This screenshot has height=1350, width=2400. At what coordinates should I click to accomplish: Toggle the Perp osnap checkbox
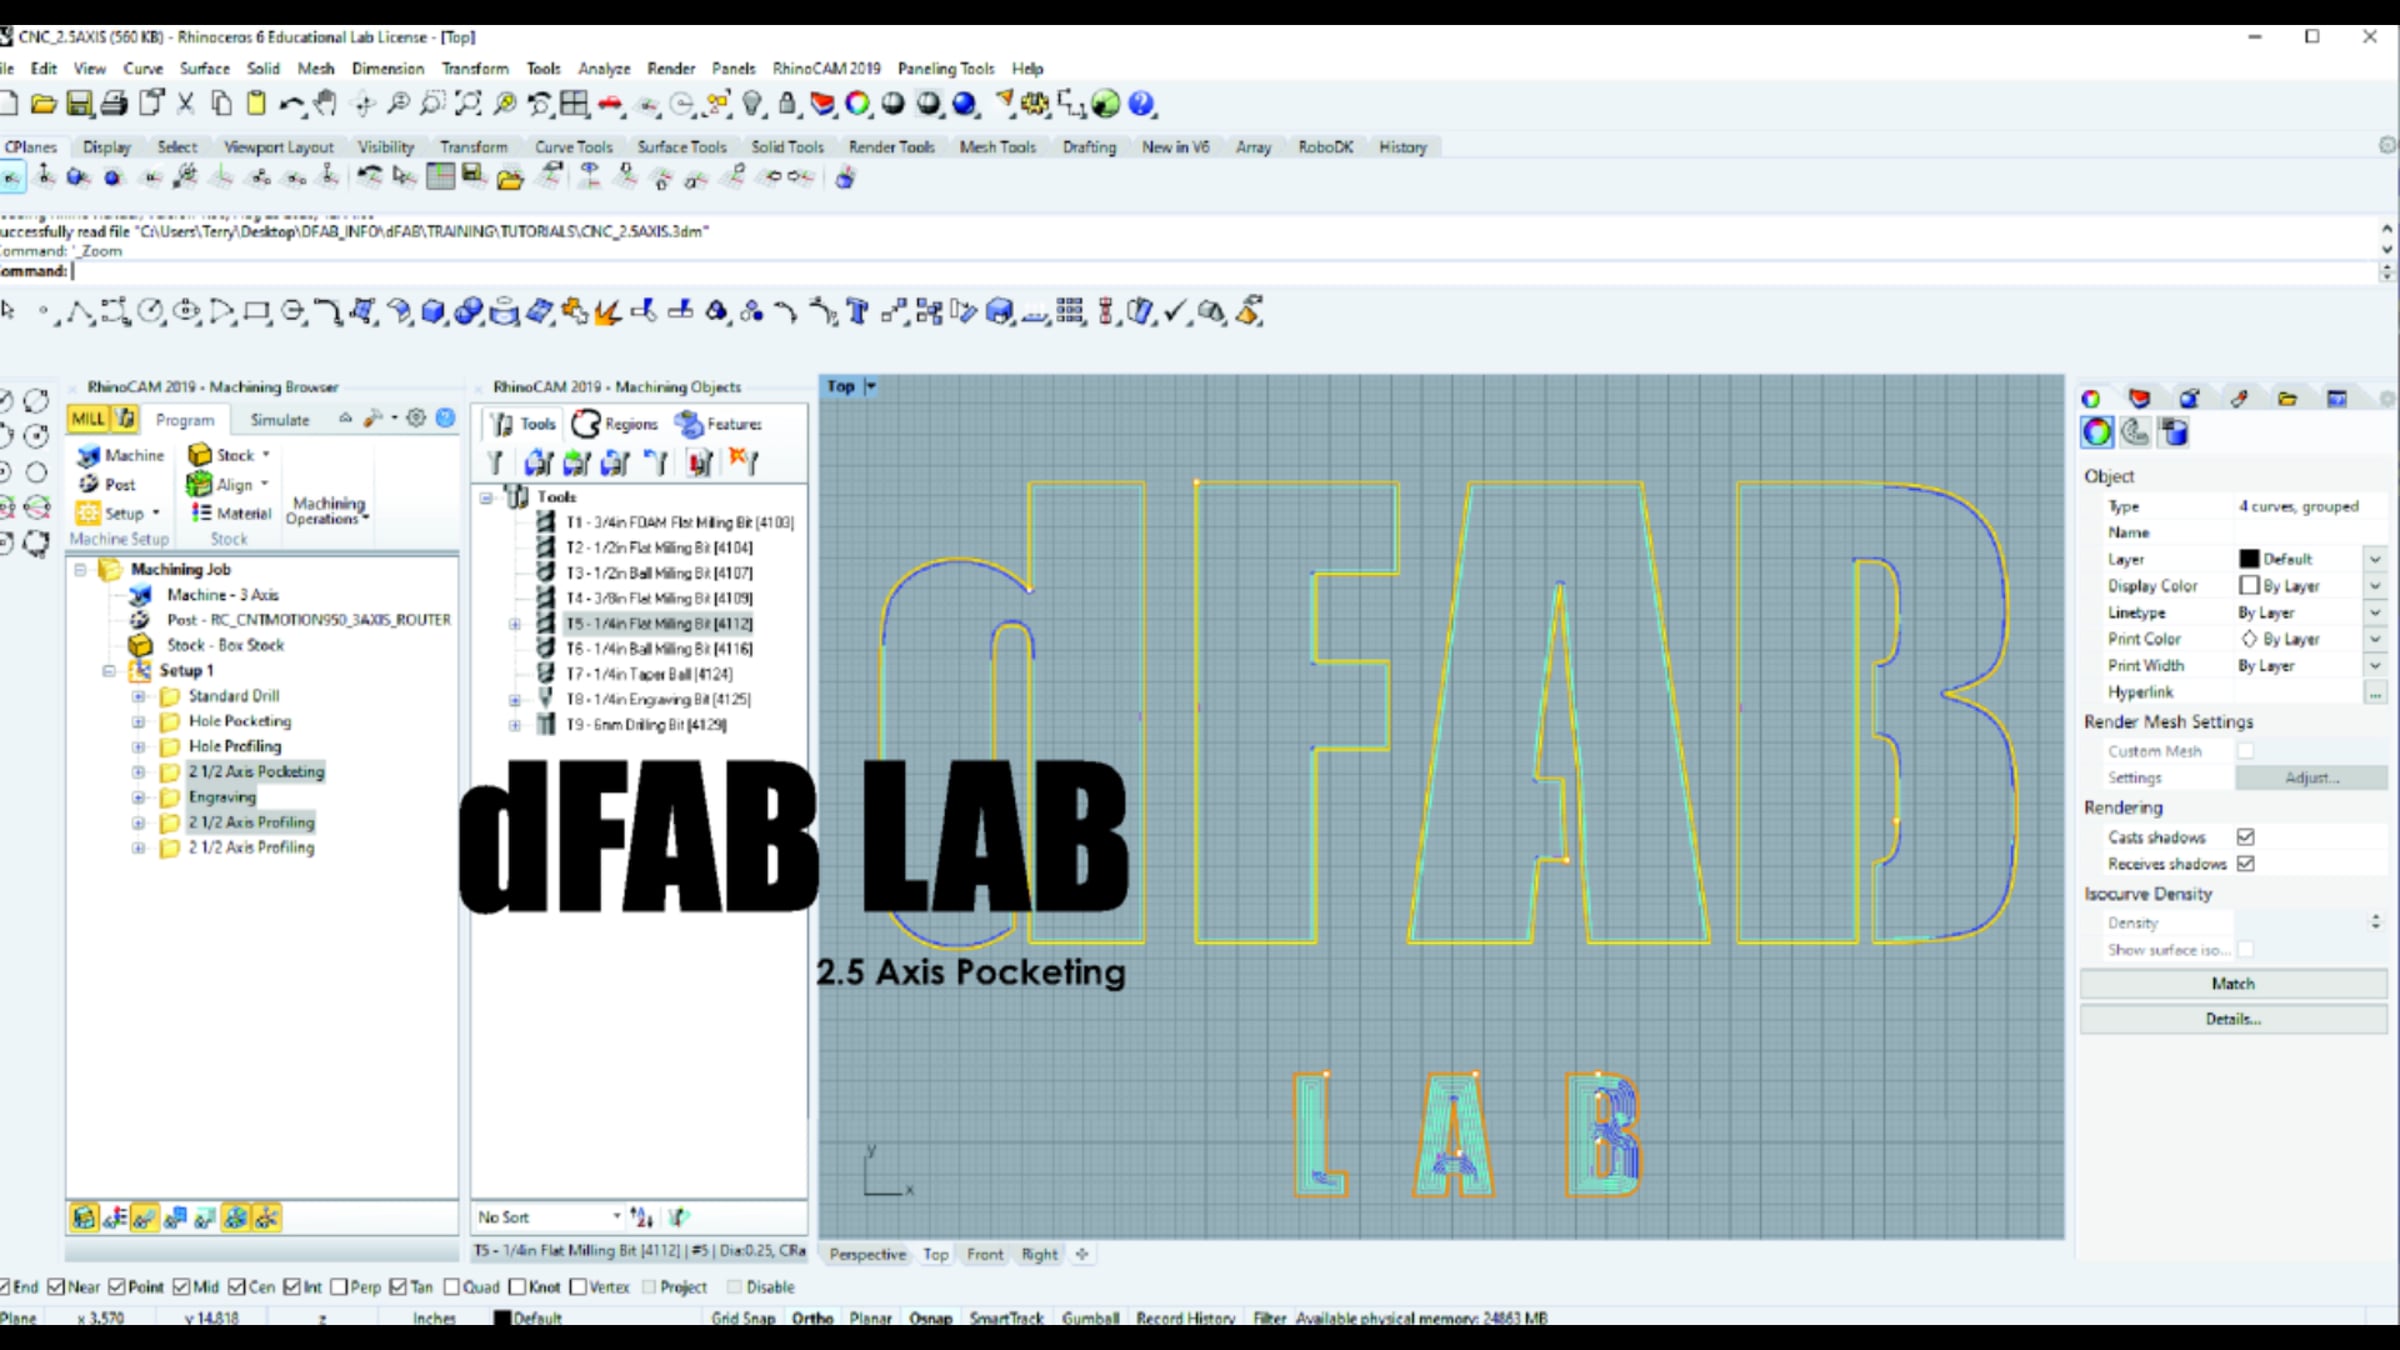[x=339, y=1287]
